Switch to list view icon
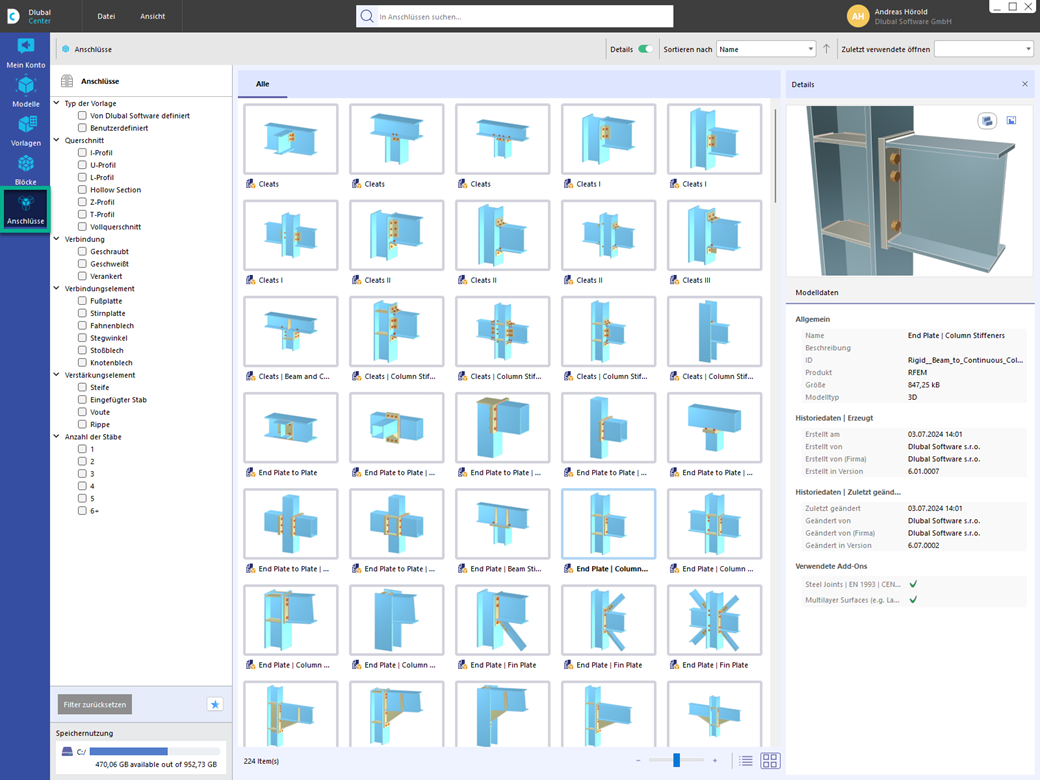1040x780 pixels. click(746, 761)
